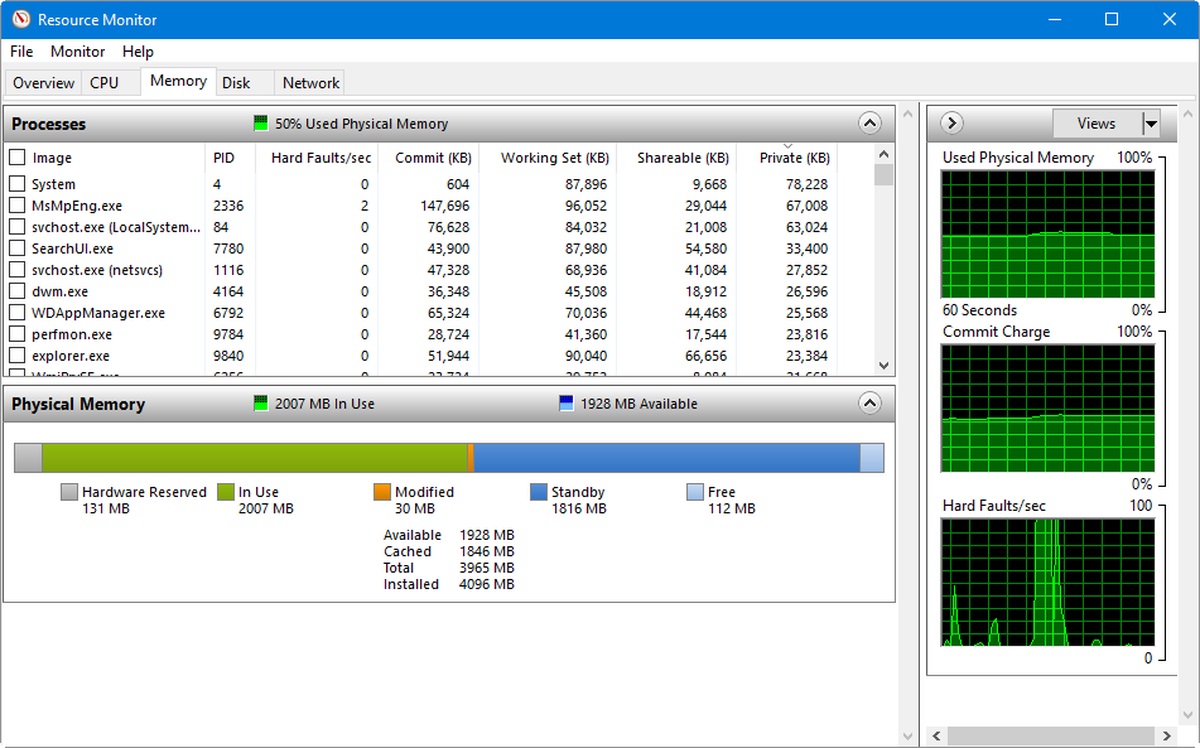Click working set value 90,040
Image resolution: width=1200 pixels, height=748 pixels.
point(586,356)
